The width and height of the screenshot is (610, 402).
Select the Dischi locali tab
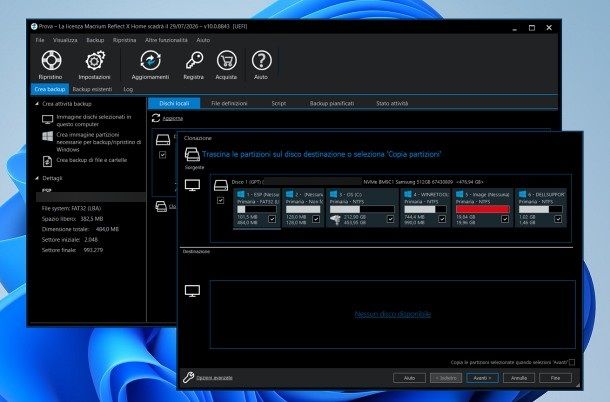click(x=174, y=104)
